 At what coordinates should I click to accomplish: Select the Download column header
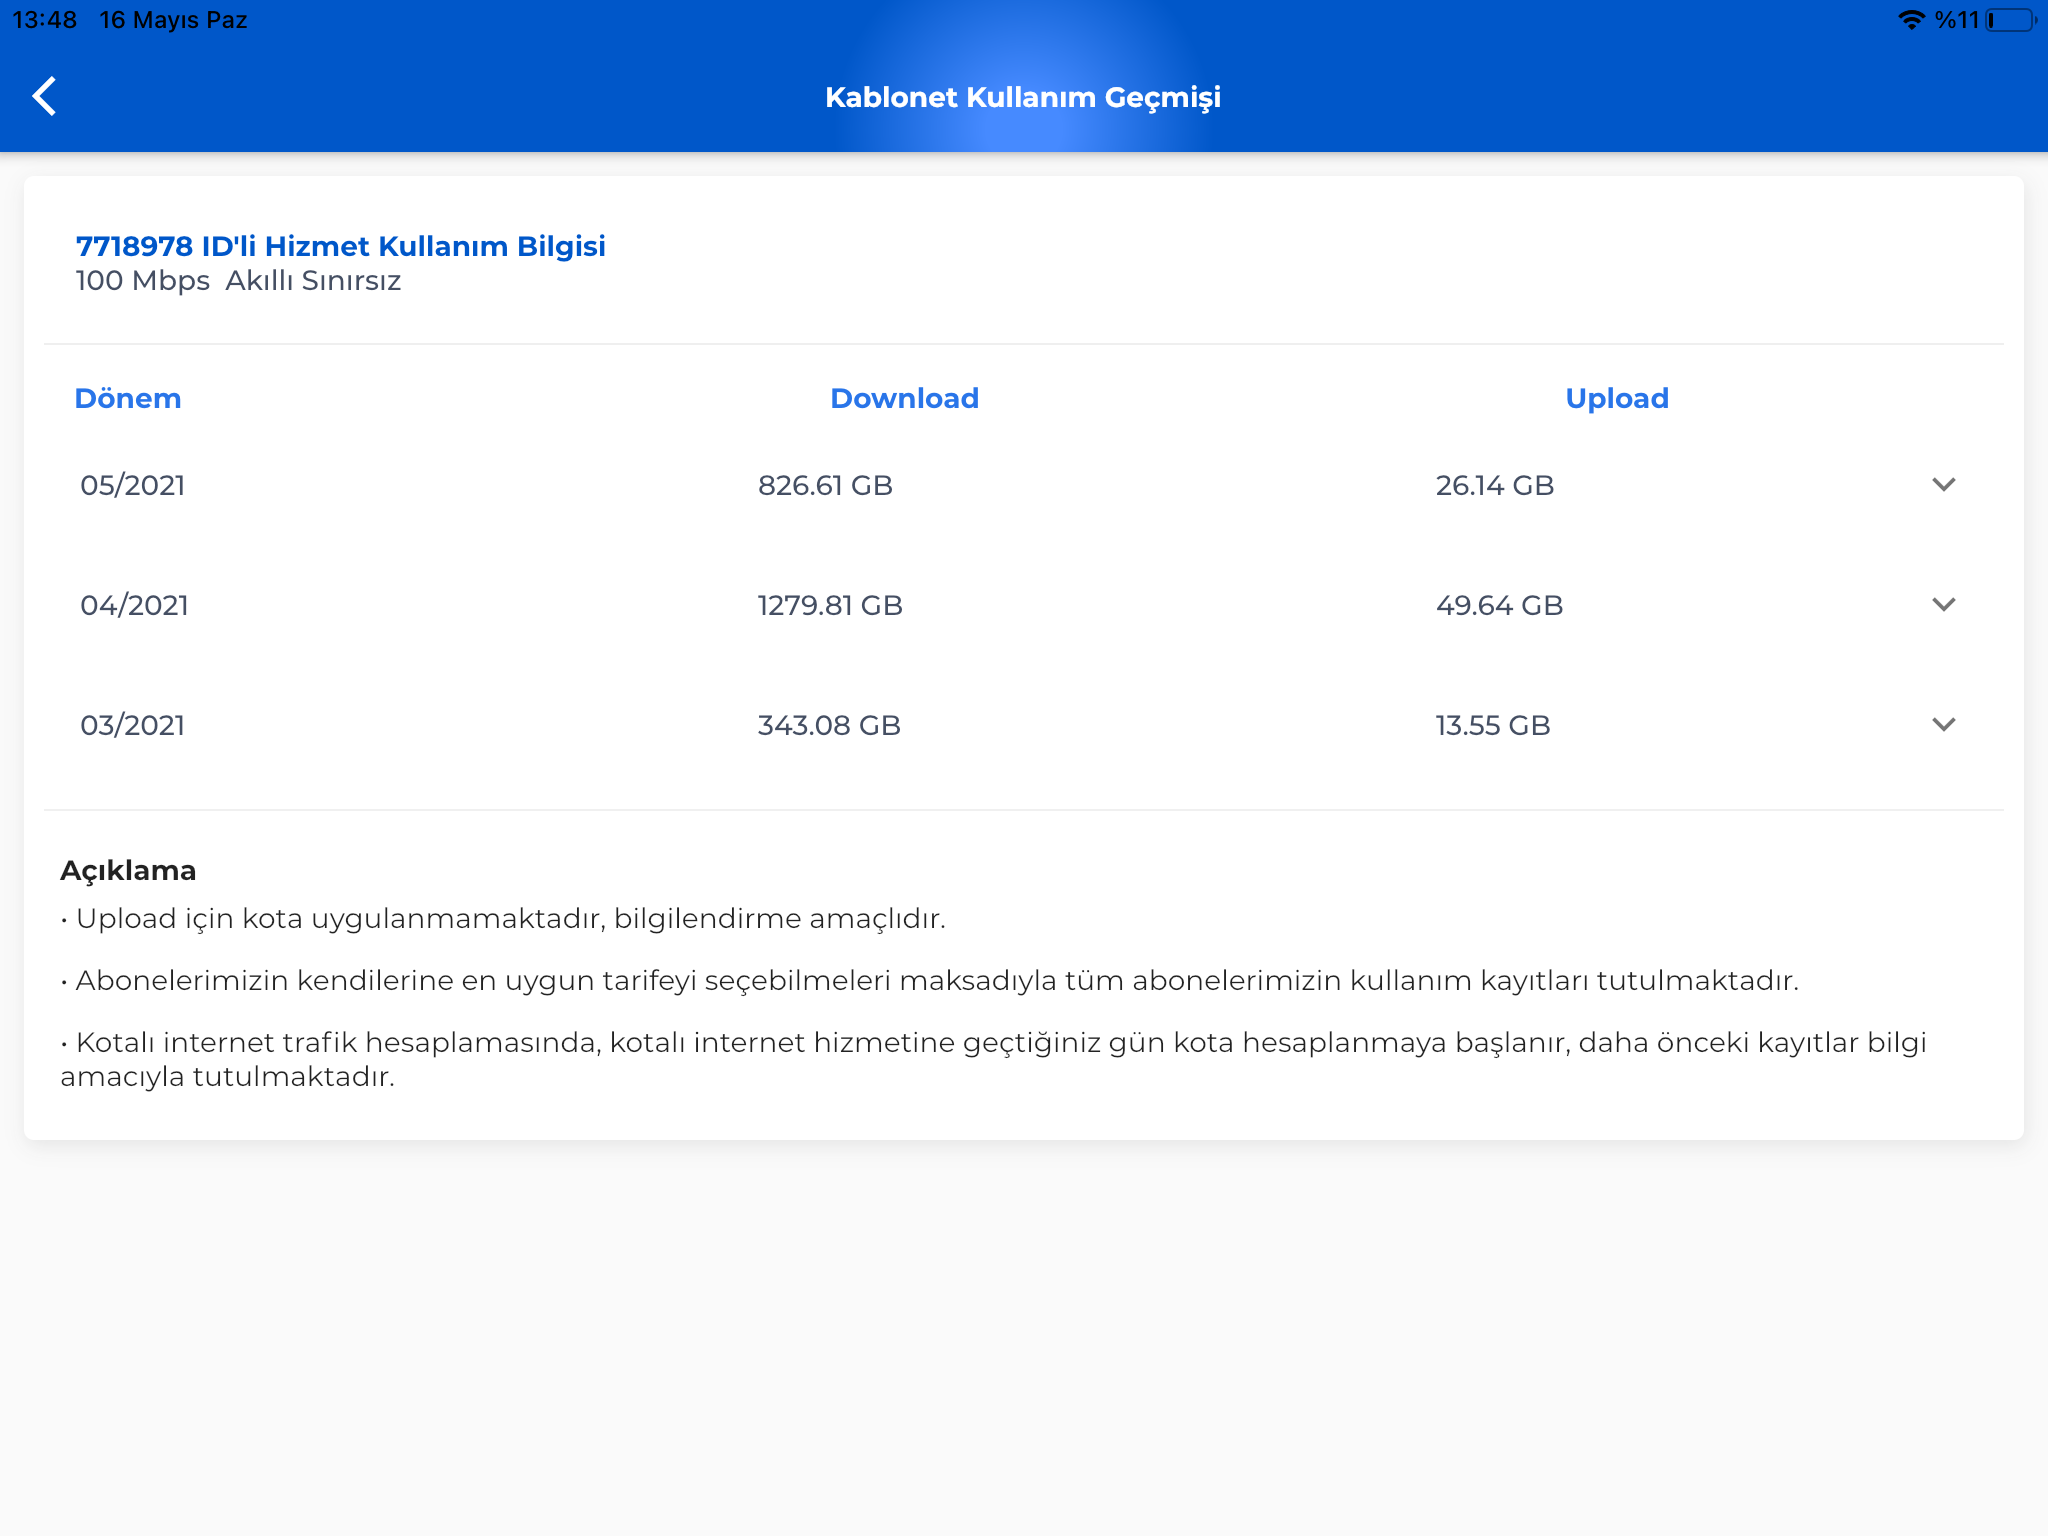[x=904, y=398]
